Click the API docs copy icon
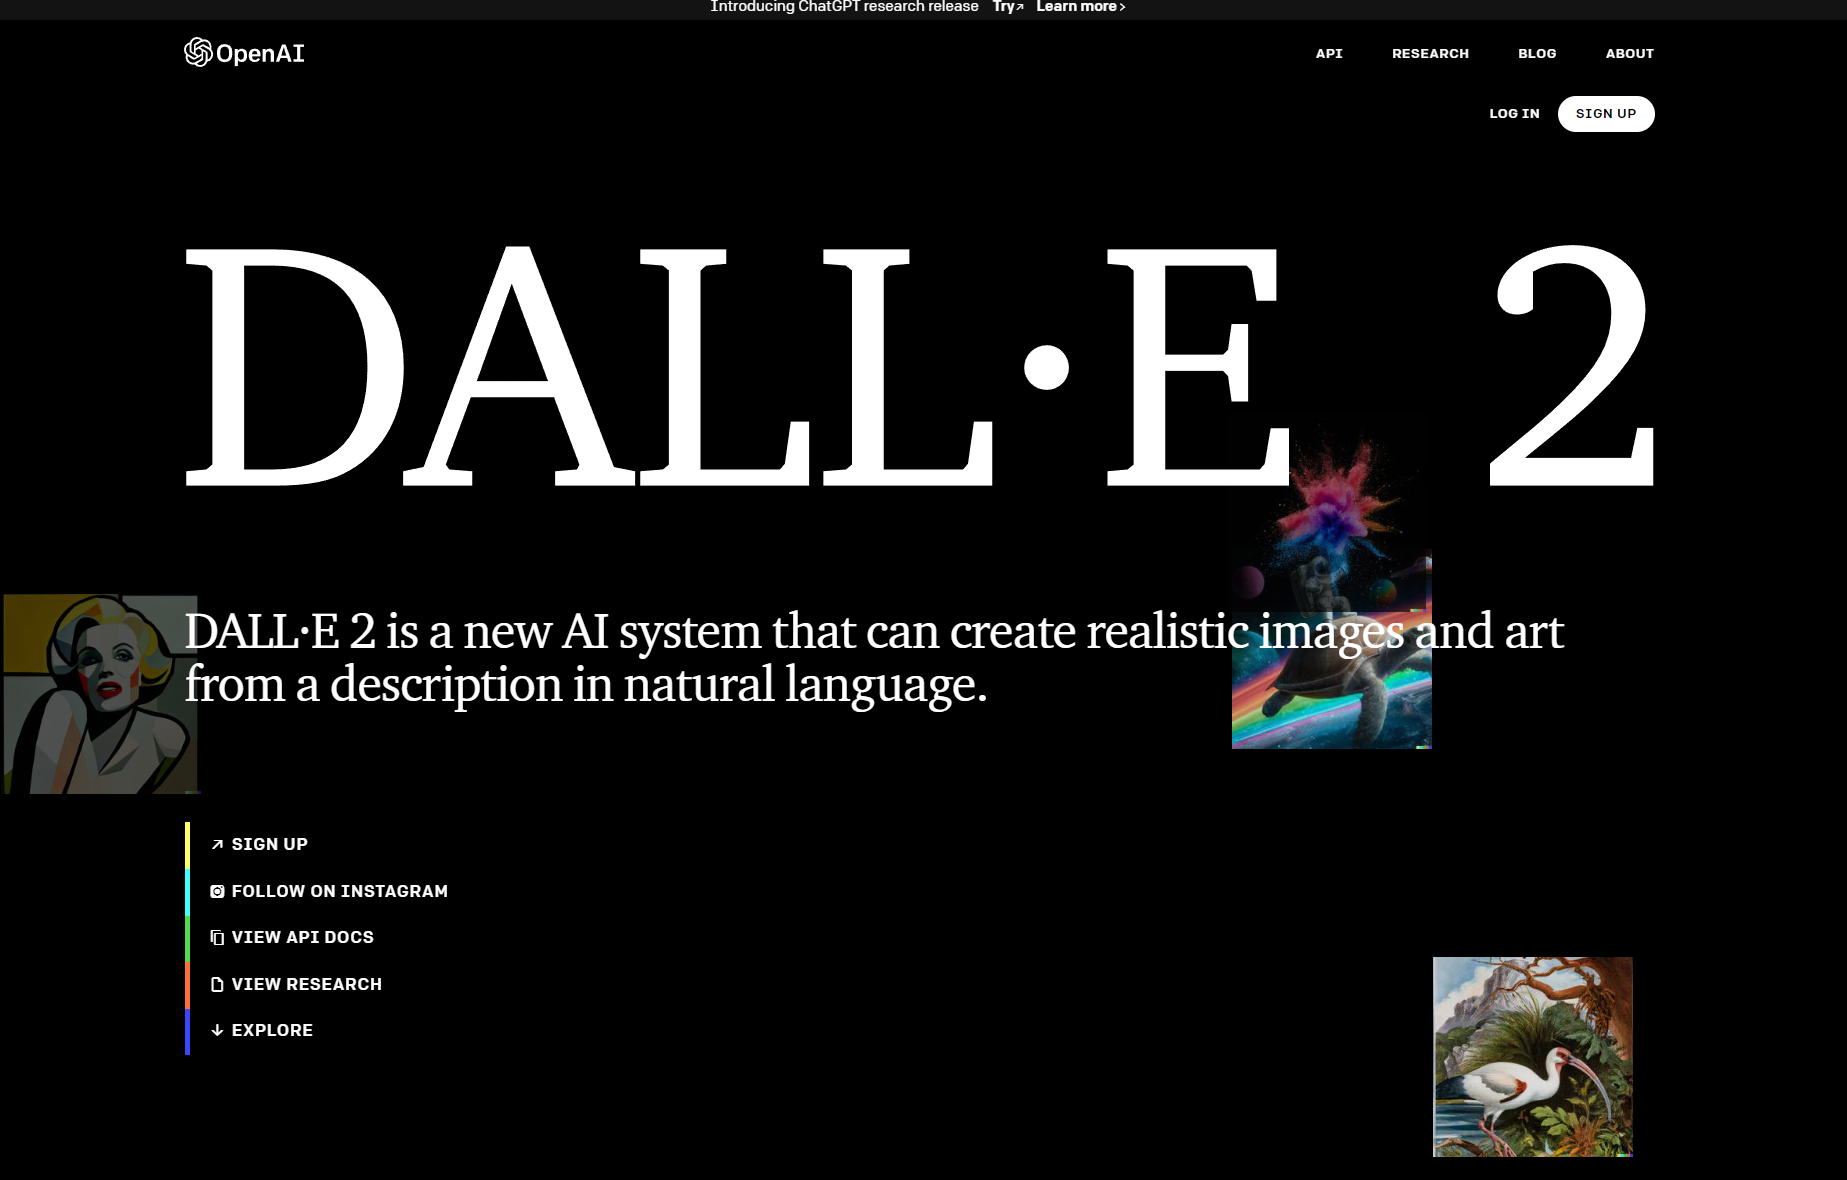1847x1180 pixels. (217, 937)
